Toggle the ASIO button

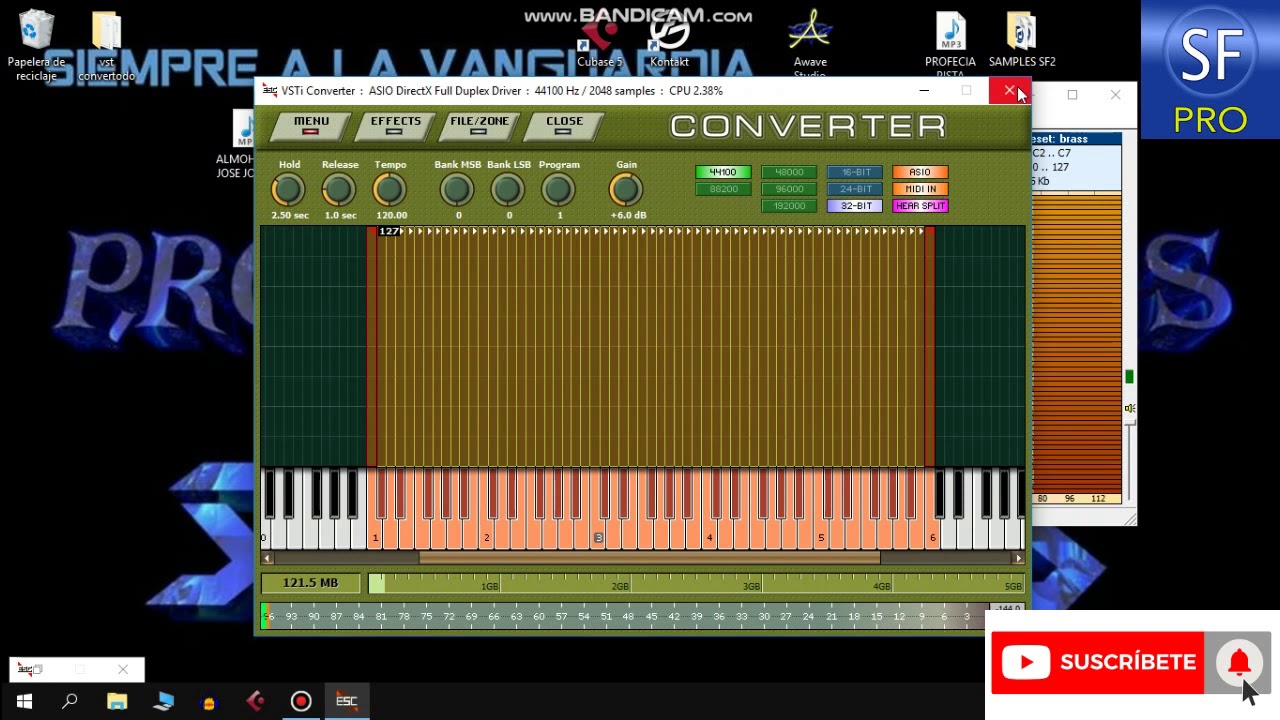pyautogui.click(x=920, y=172)
